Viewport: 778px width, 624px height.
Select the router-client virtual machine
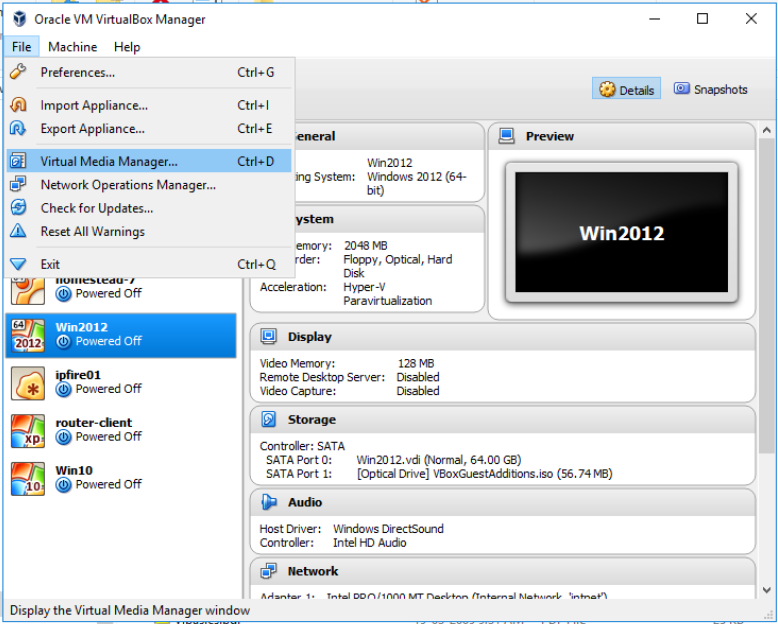coord(121,431)
